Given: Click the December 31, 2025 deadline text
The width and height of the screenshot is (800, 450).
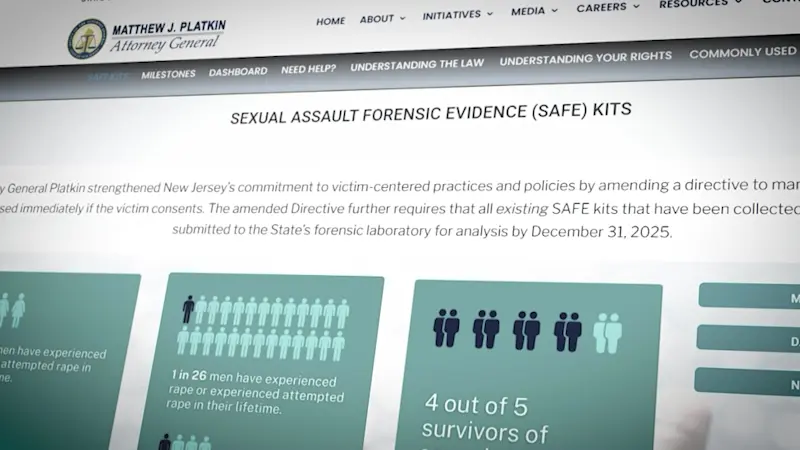Looking at the screenshot, I should pos(601,232).
